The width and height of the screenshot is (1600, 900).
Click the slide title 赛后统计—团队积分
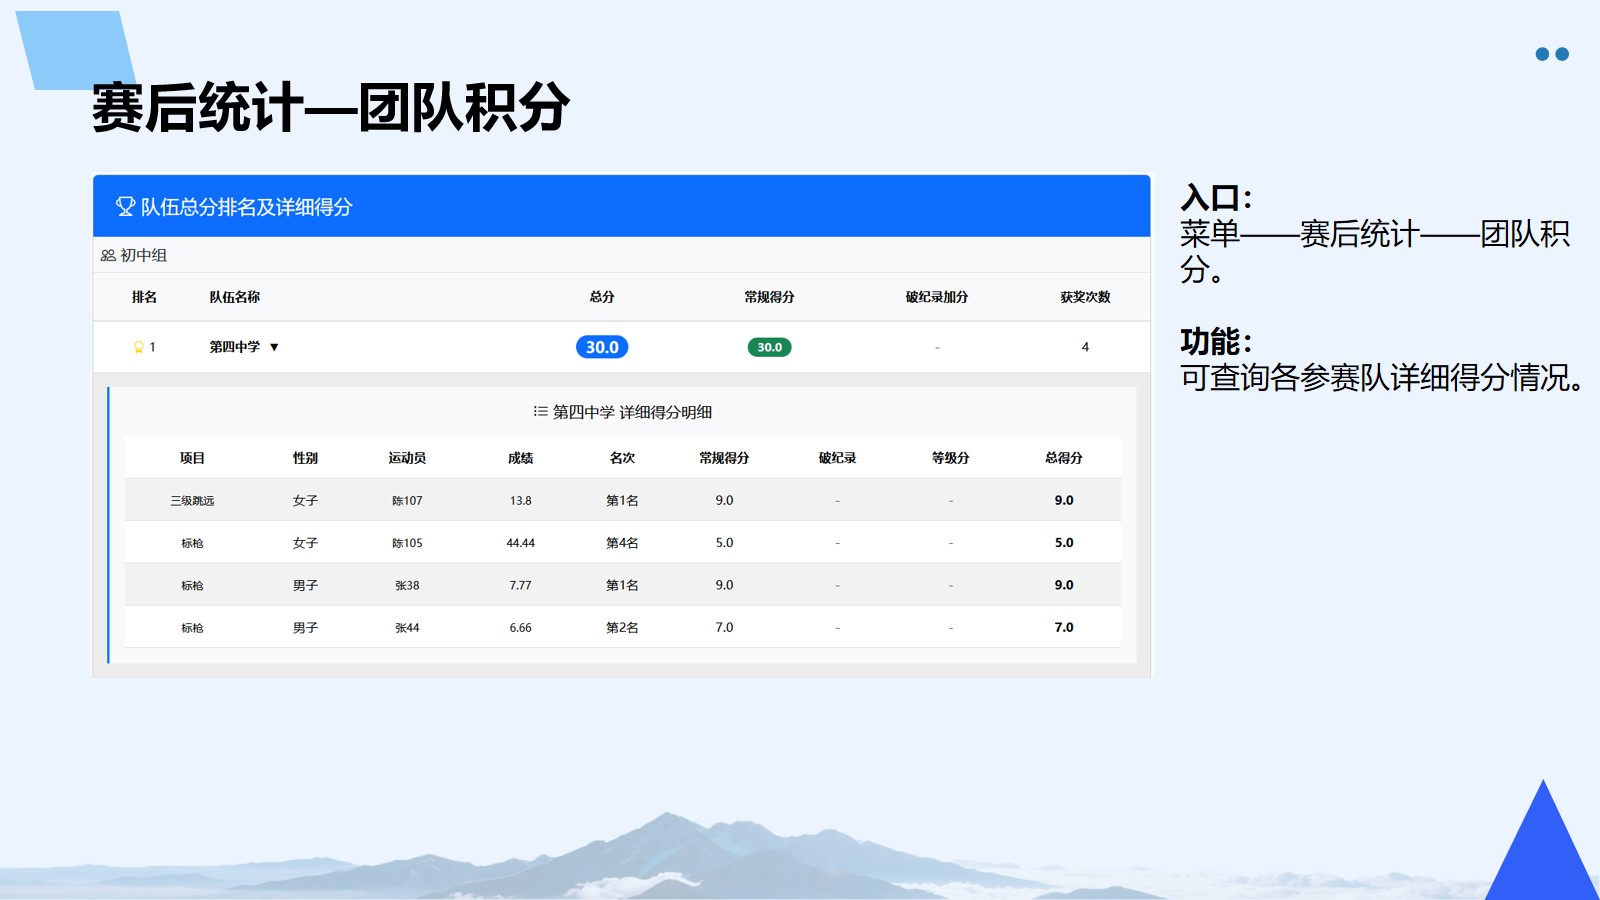tap(331, 107)
